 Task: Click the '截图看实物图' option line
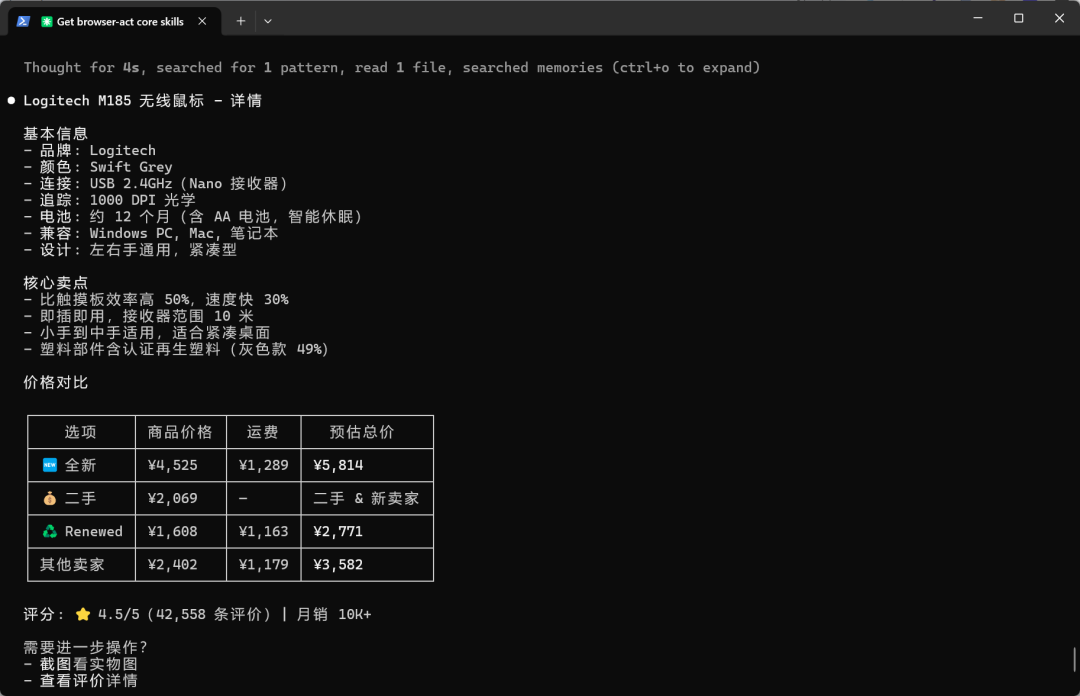point(81,664)
